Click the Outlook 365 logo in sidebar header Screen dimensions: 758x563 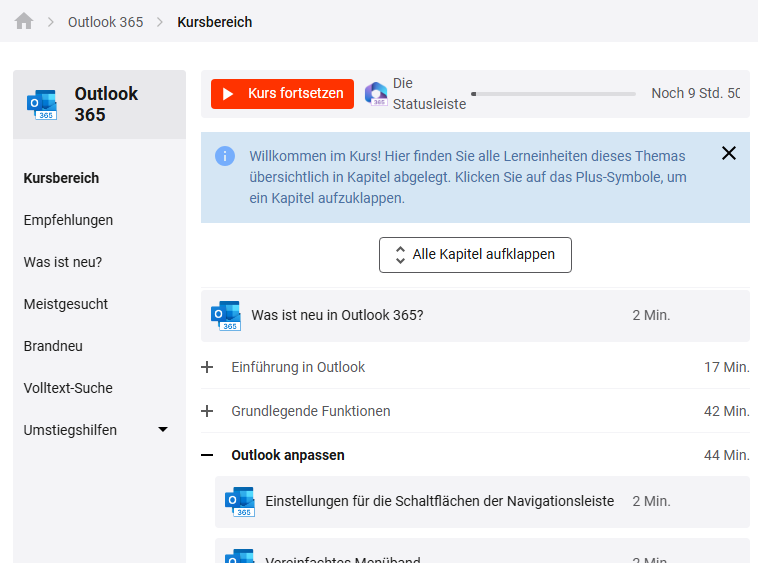(42, 104)
